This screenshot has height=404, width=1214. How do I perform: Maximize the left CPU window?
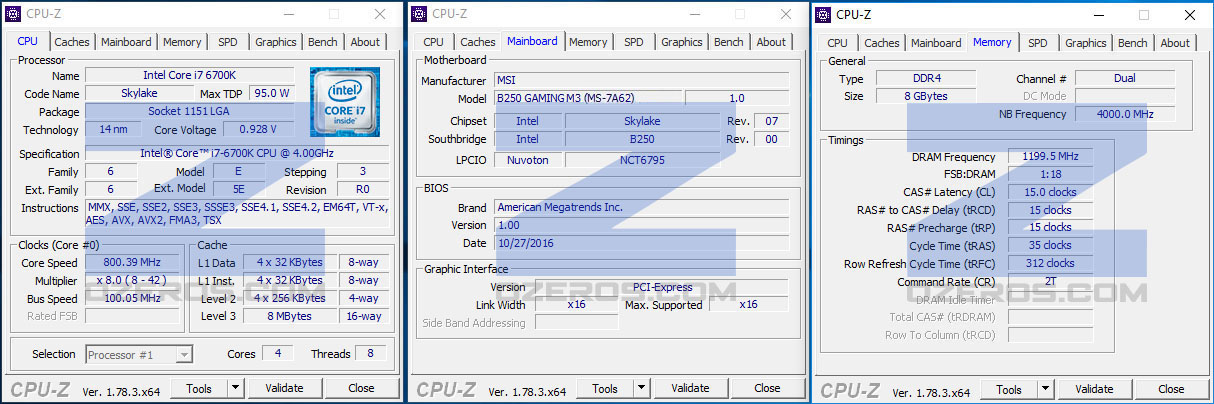pos(334,14)
